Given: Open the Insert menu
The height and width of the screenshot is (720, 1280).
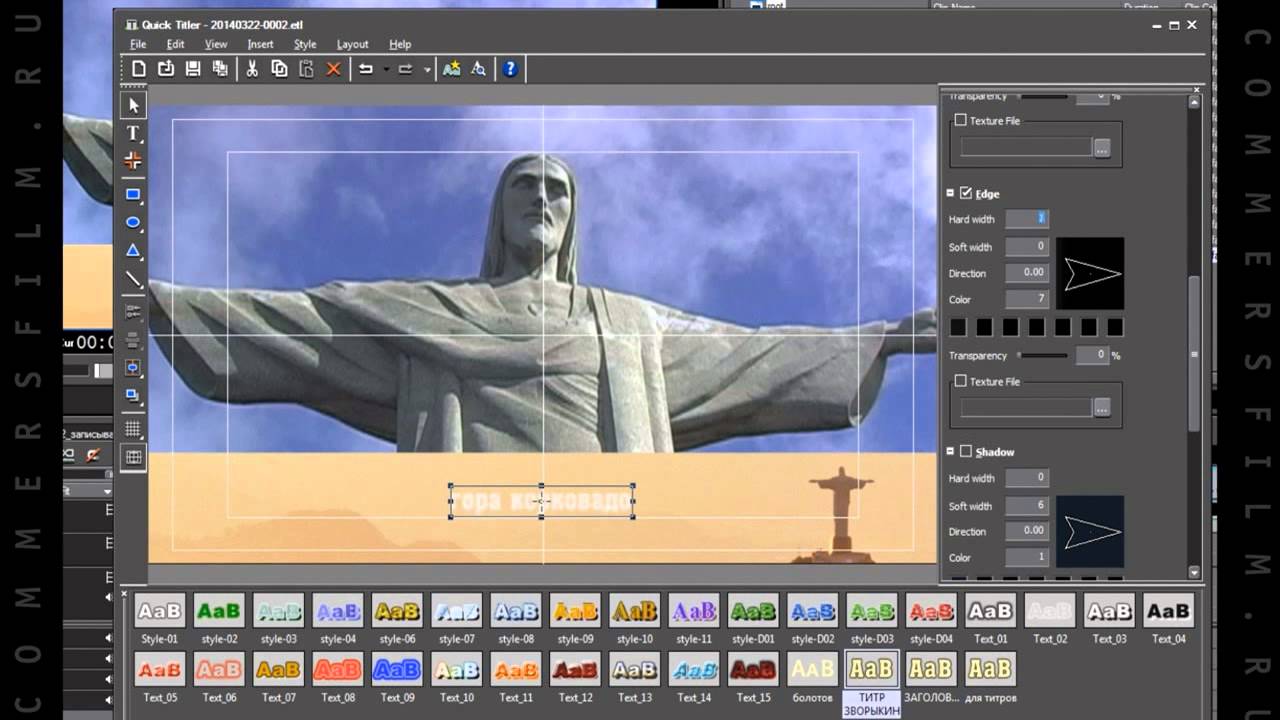Looking at the screenshot, I should pyautogui.click(x=260, y=44).
